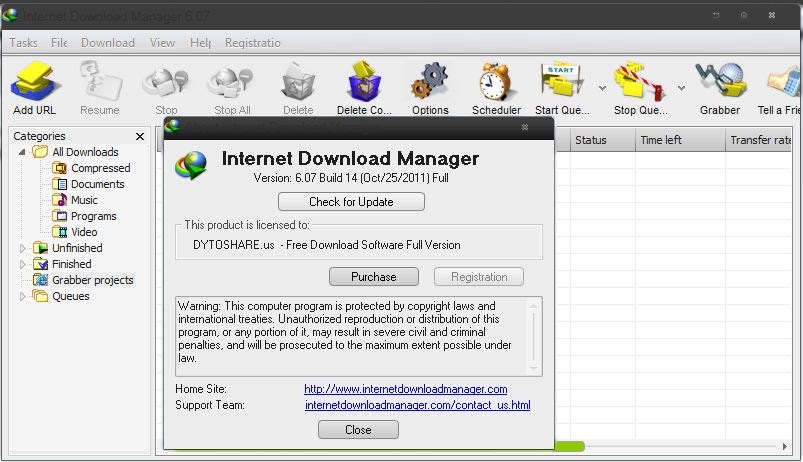
Task: Open Start Queue dropdown arrow
Action: tap(602, 88)
